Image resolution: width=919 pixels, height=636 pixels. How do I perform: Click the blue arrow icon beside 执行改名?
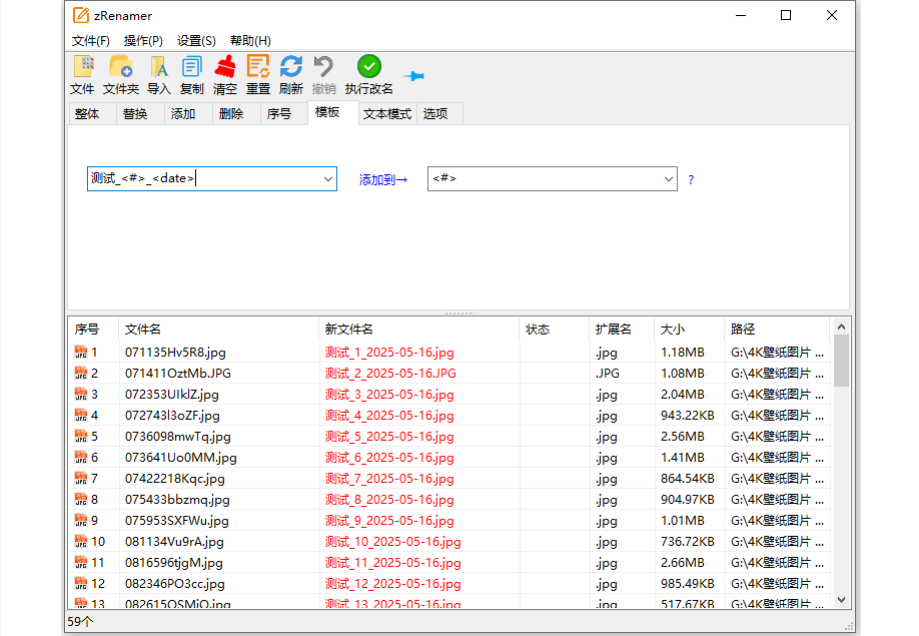pyautogui.click(x=414, y=73)
